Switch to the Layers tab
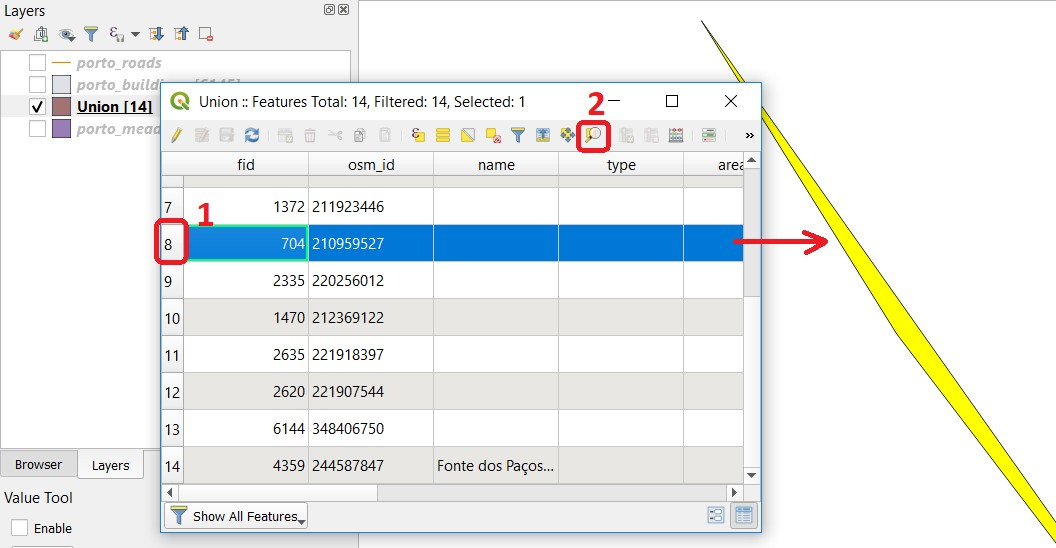 click(110, 465)
